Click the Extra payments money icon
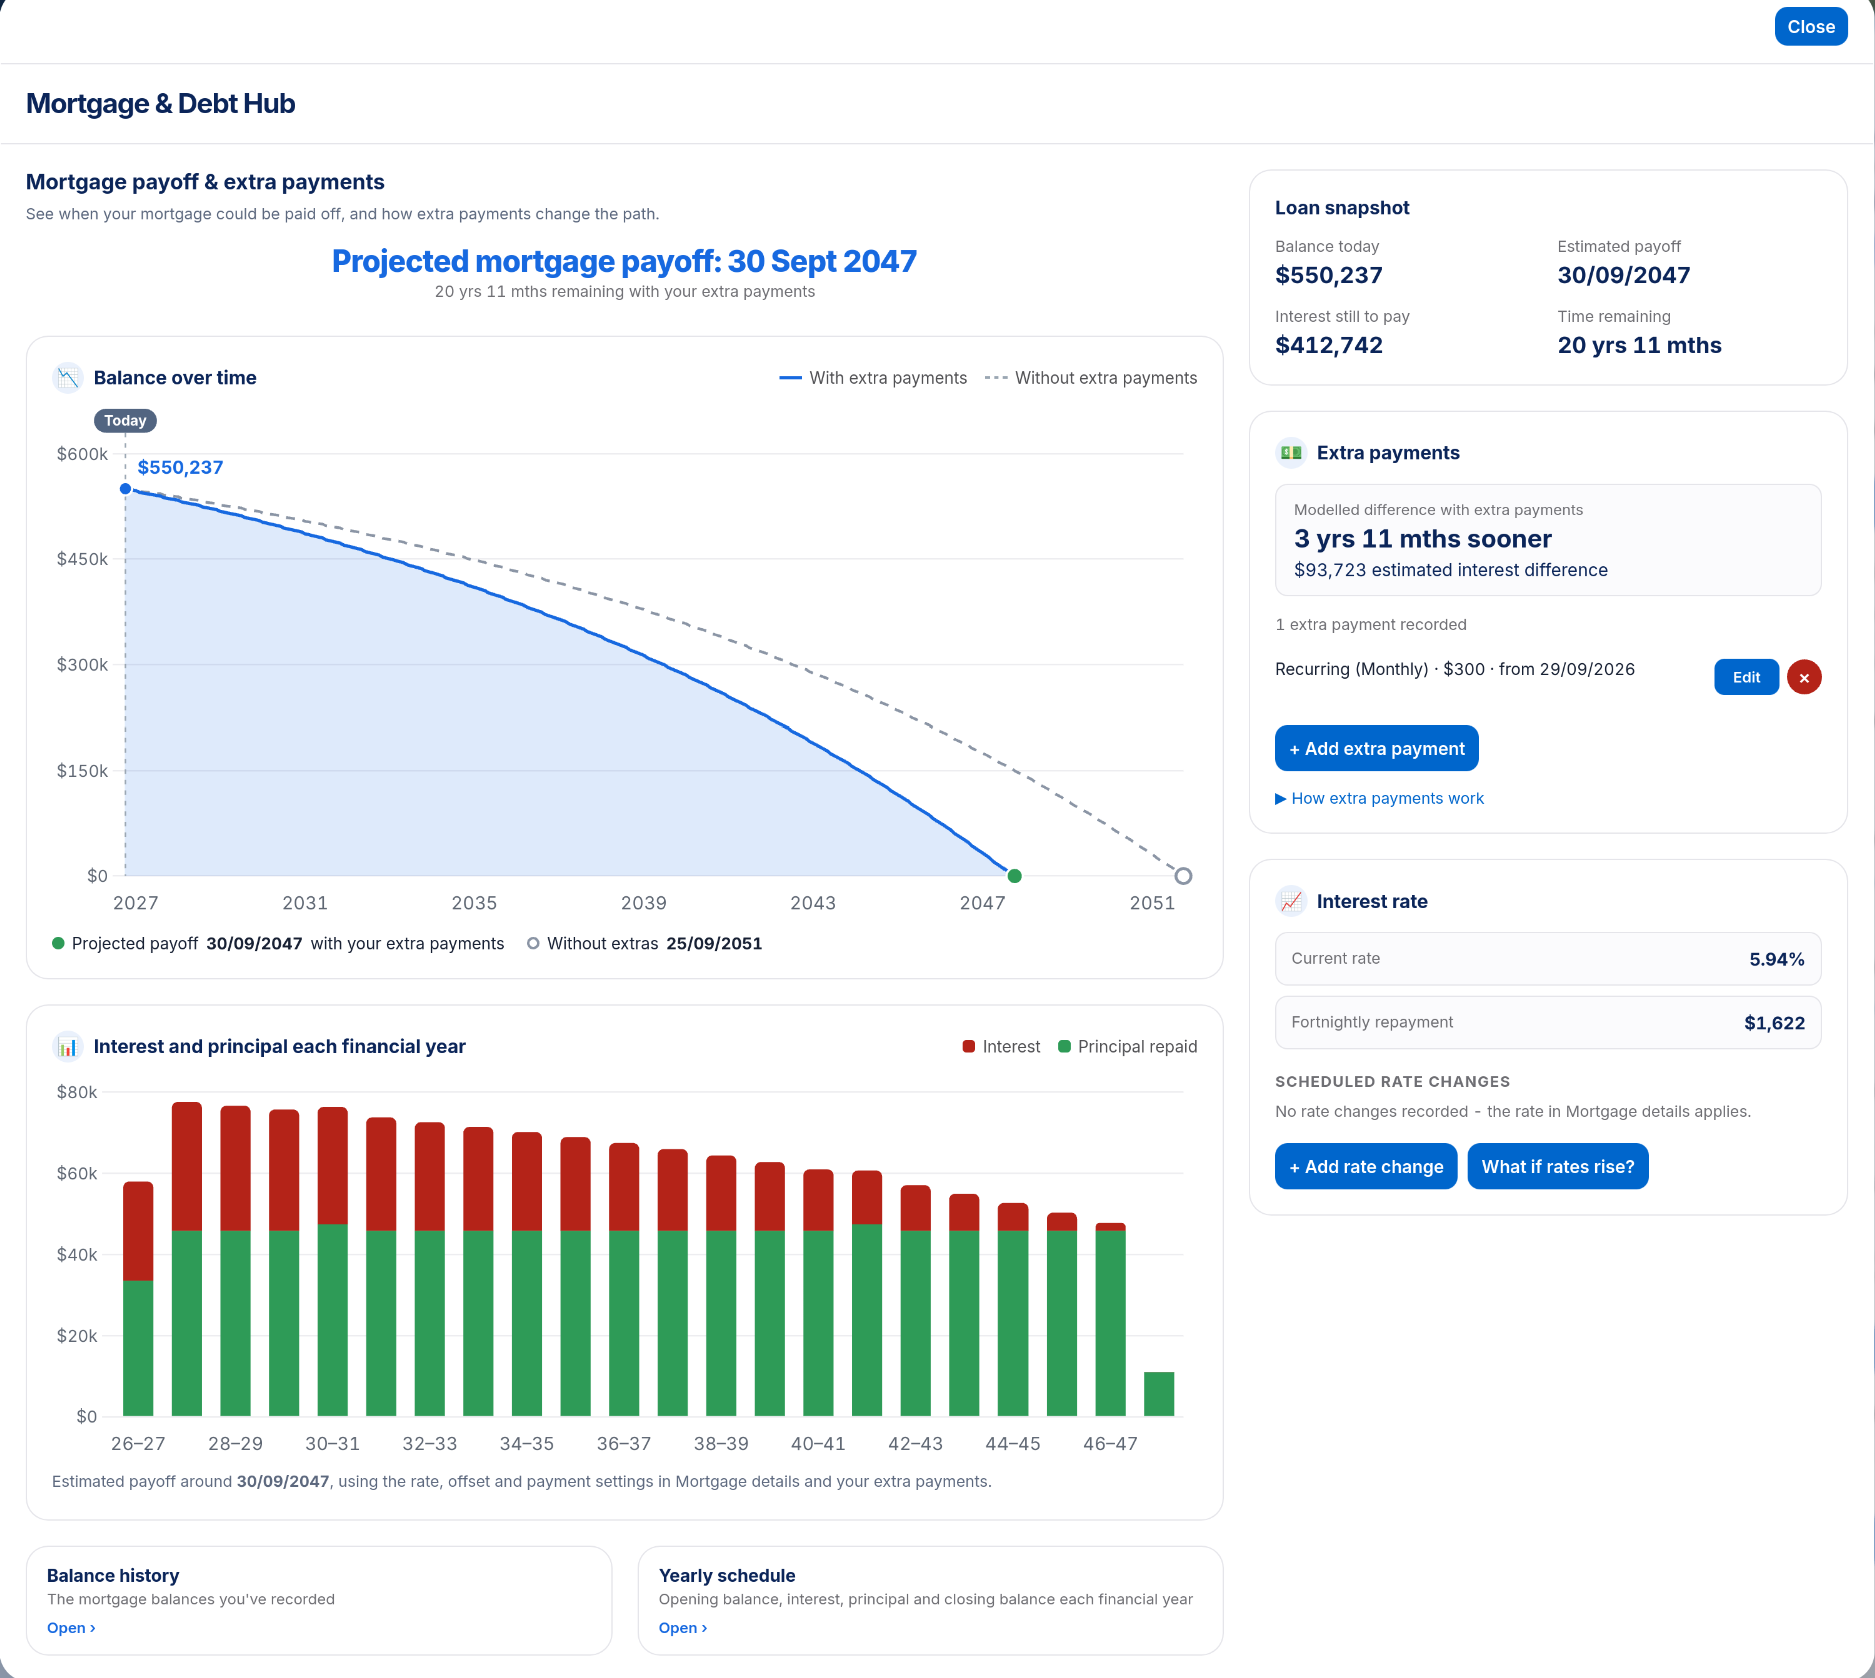Viewport: 1875px width, 1678px height. click(x=1291, y=453)
